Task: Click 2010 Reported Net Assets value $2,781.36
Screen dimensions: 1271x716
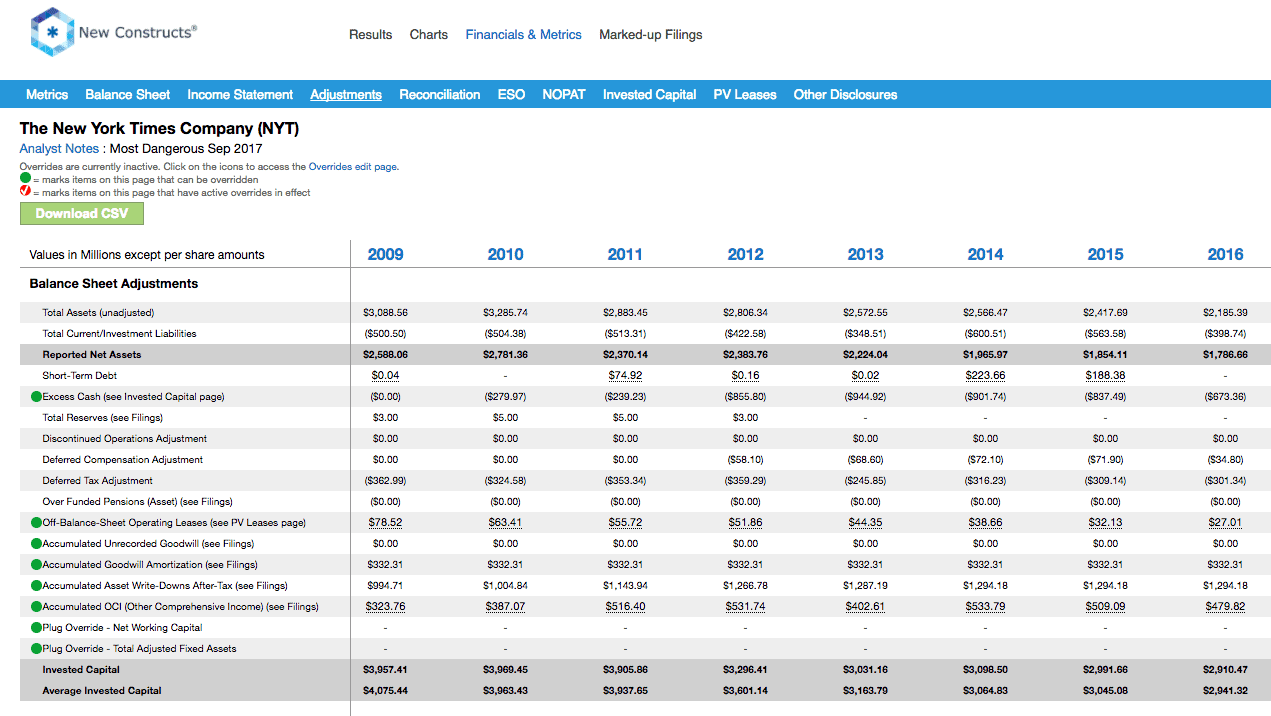Action: pyautogui.click(x=506, y=355)
